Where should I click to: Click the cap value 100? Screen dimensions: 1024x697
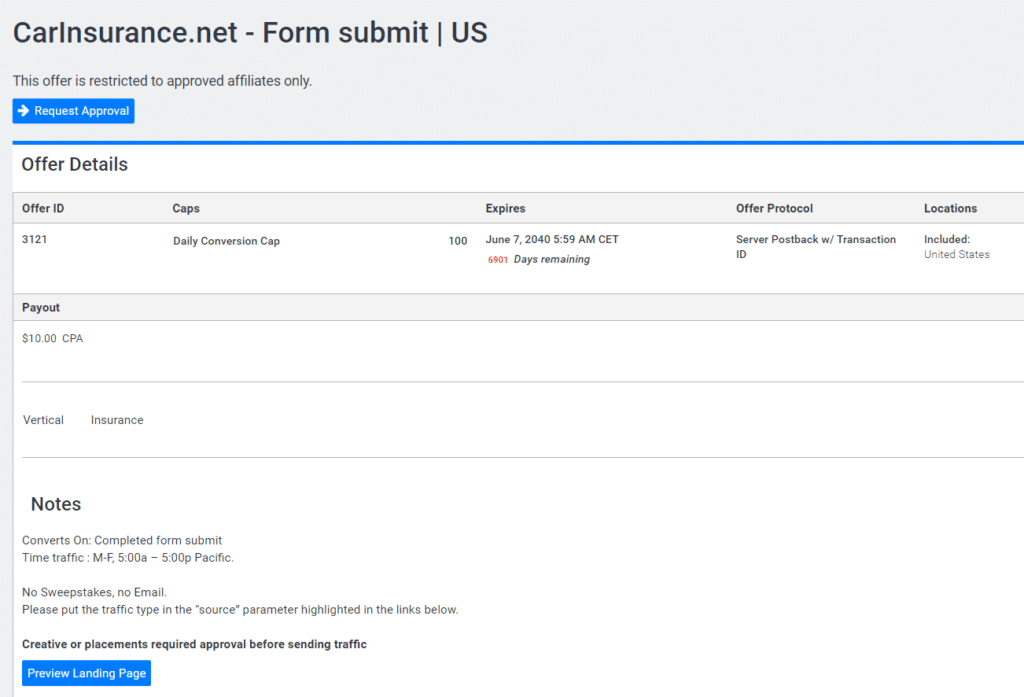pos(458,241)
